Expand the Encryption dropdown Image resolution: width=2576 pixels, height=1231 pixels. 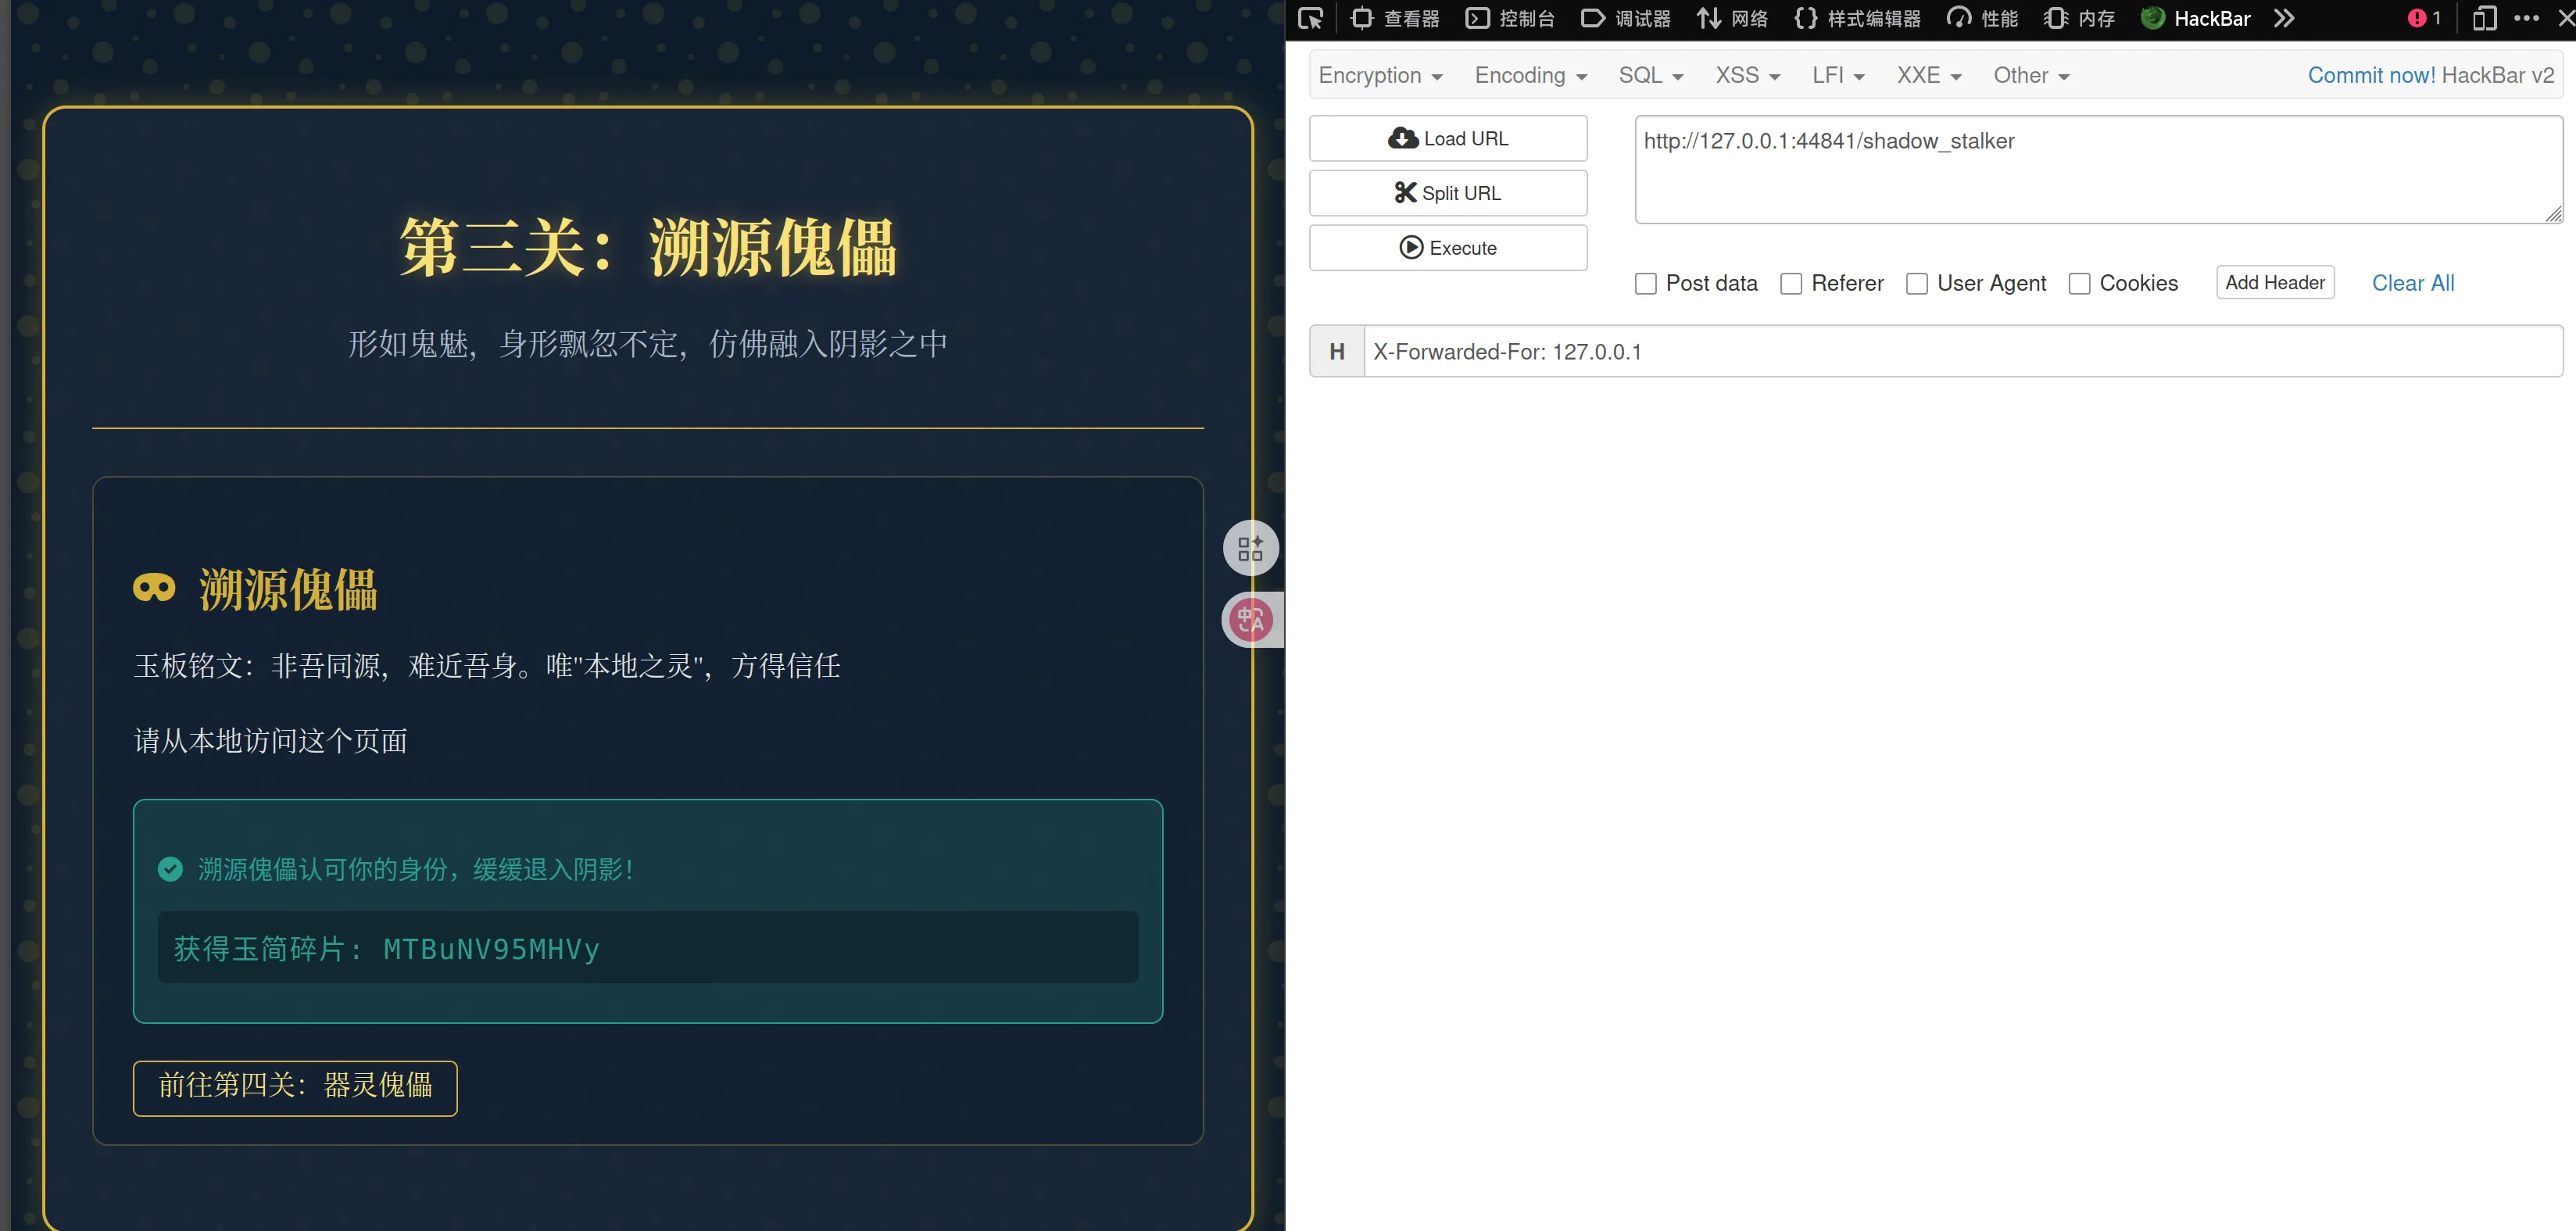[1380, 76]
